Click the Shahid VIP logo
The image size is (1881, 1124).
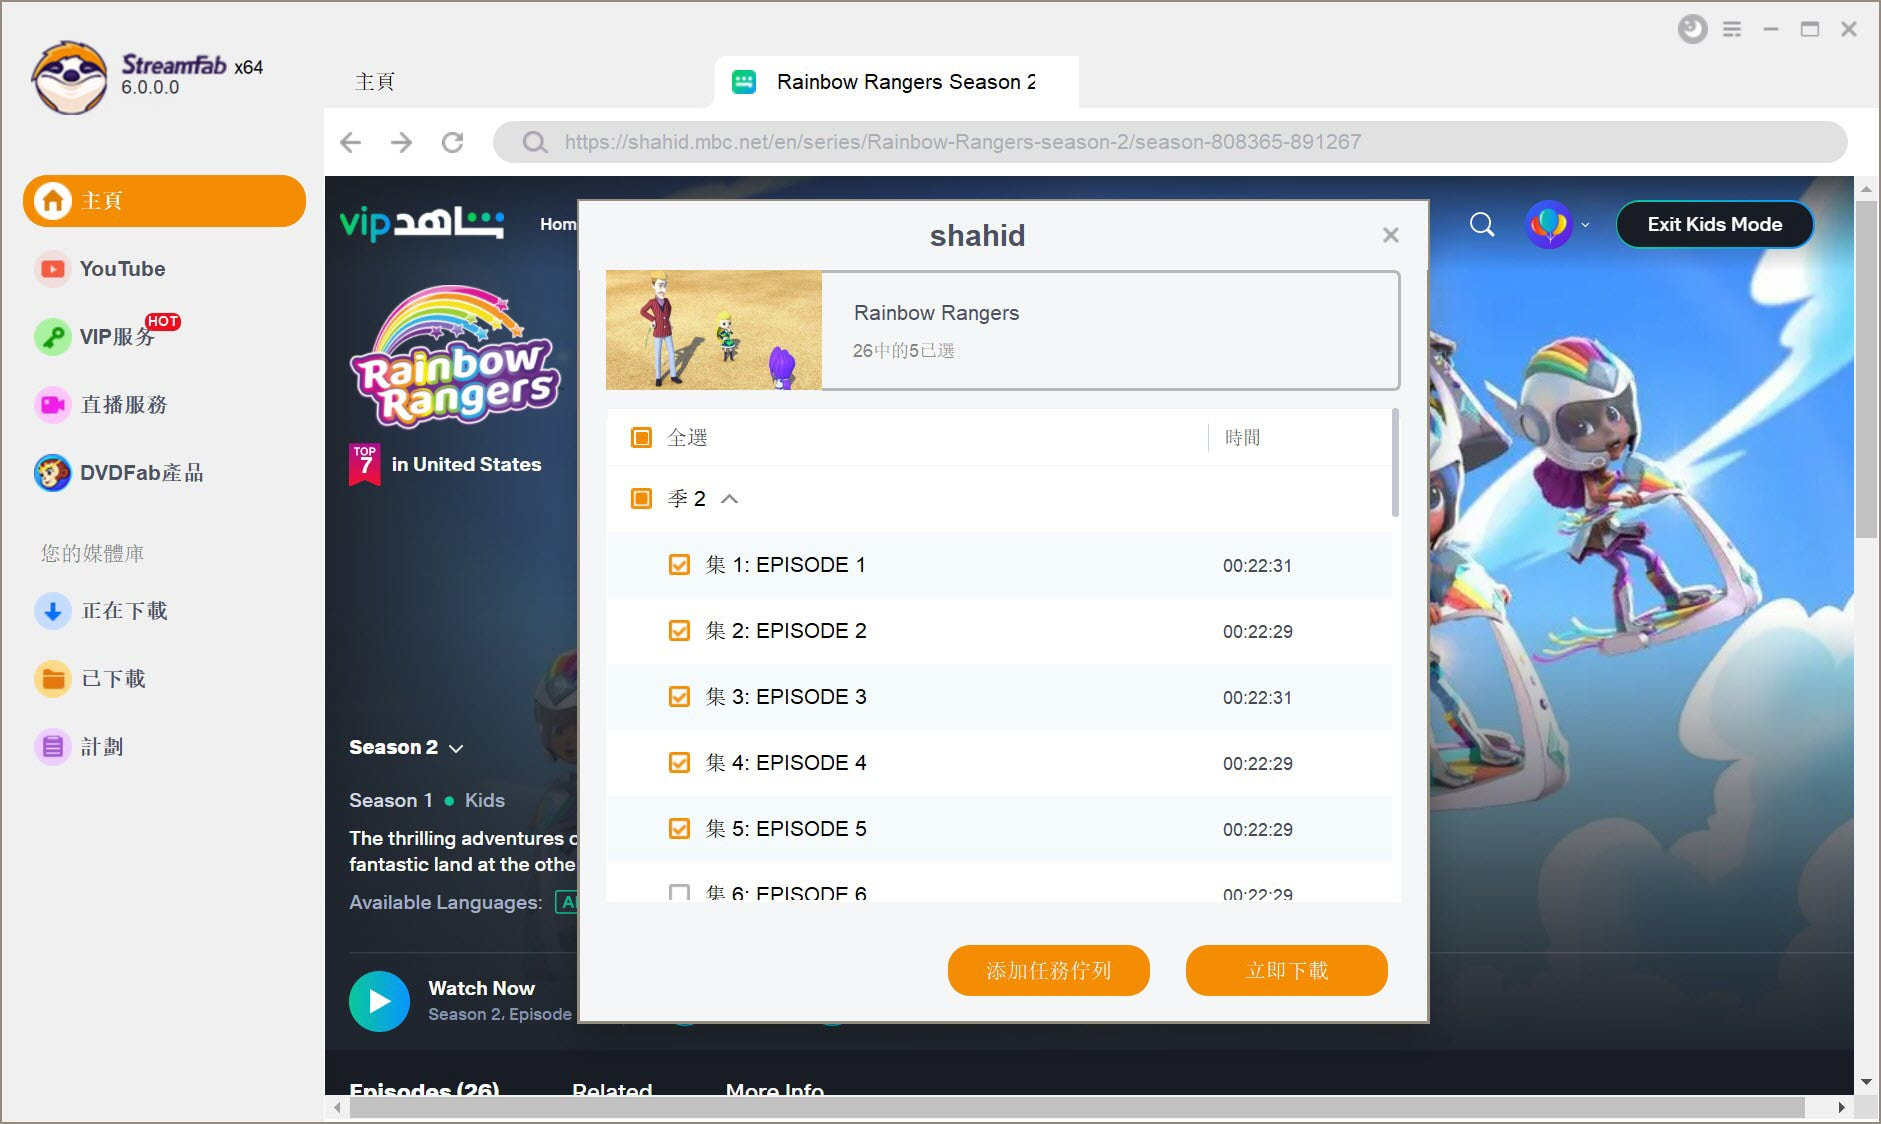(x=421, y=223)
